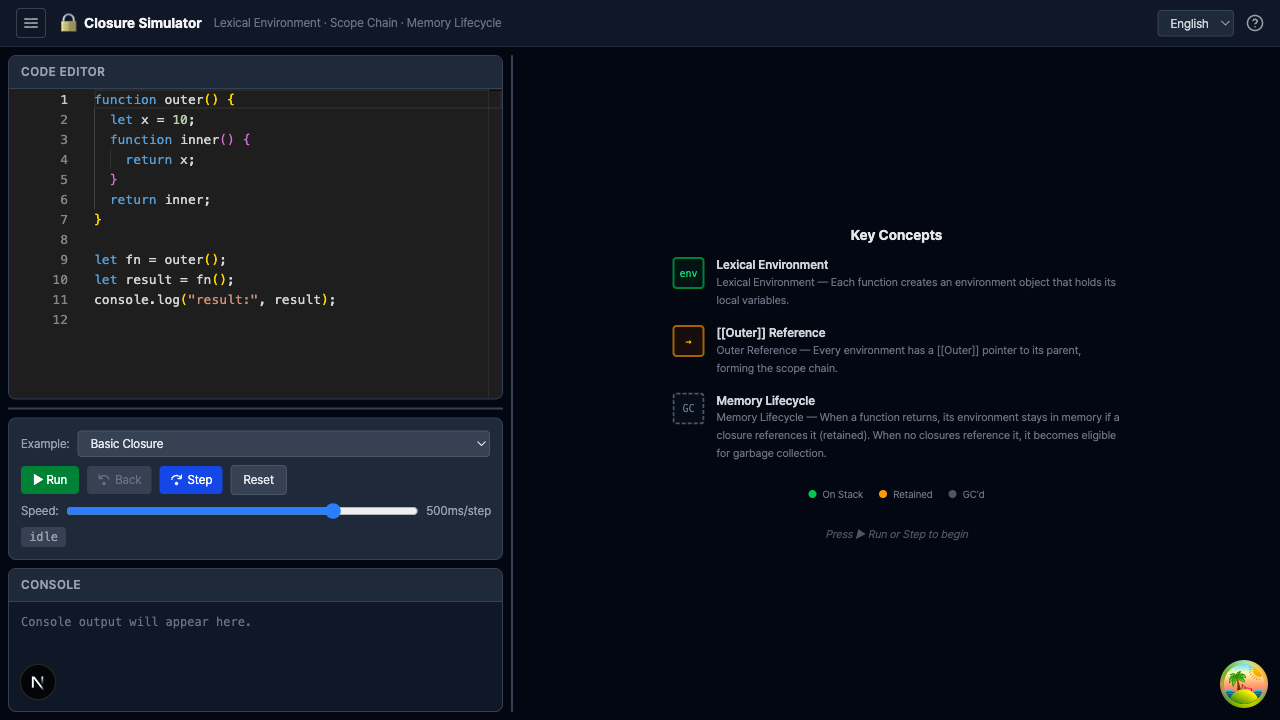
Task: Click line 9 in the code editor
Action: 160,260
